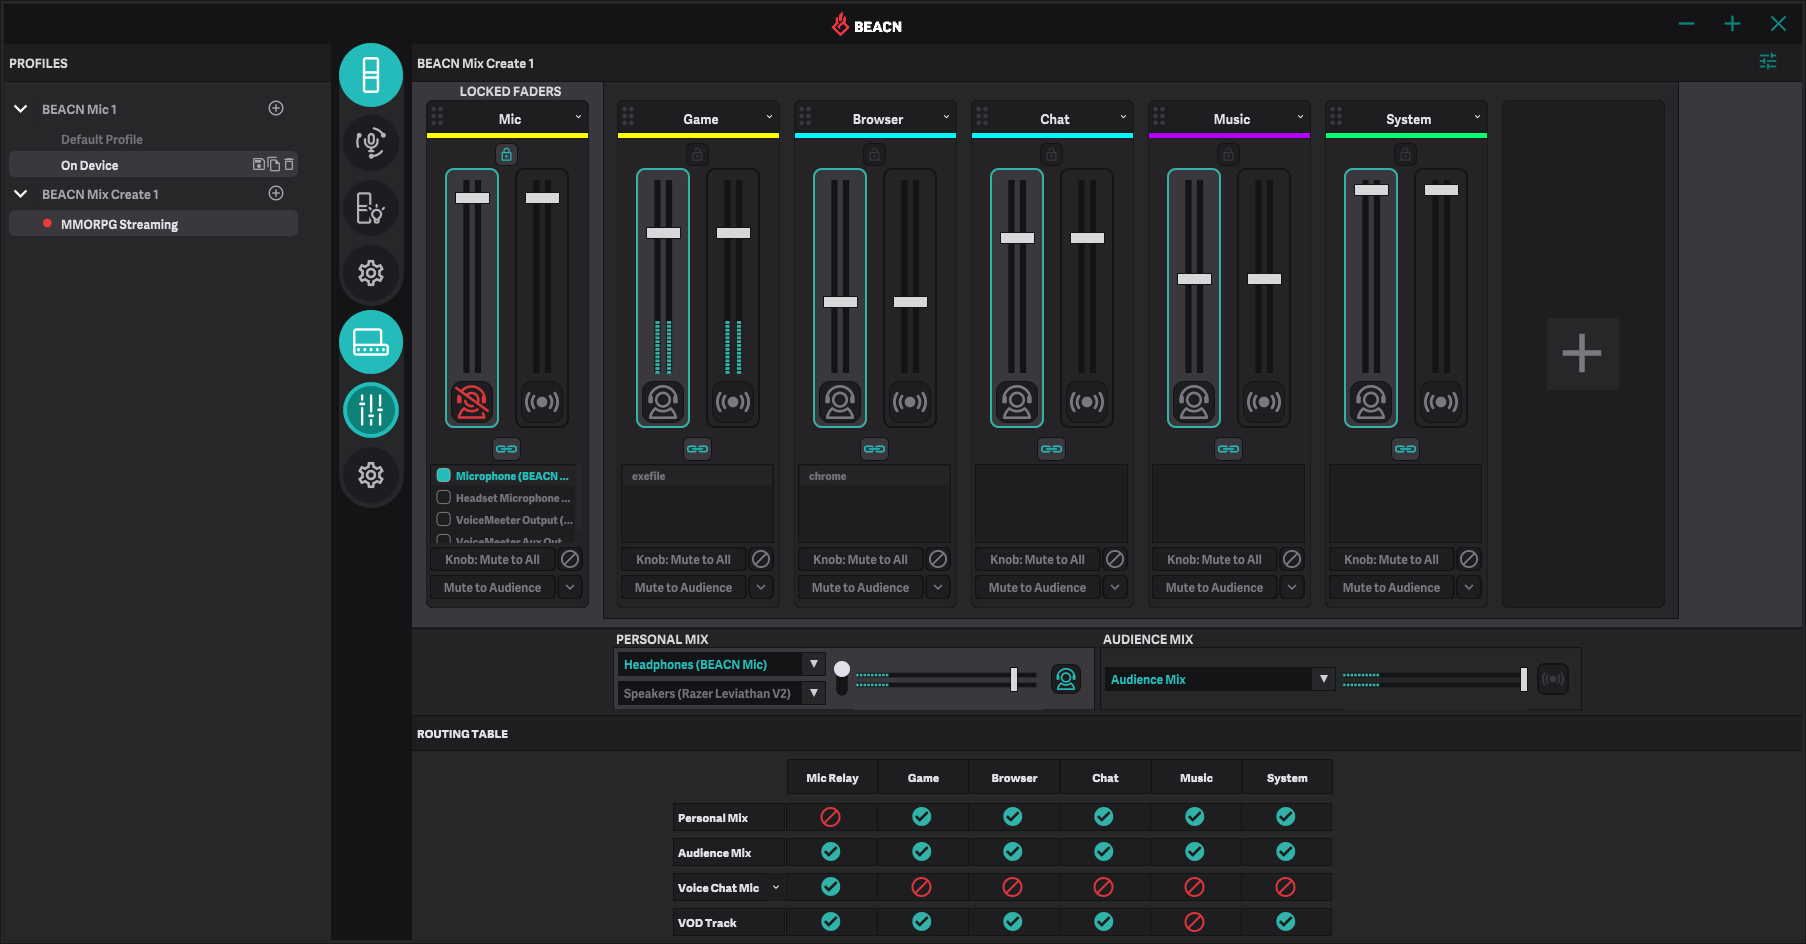Select the MMORPG Streaming profile
1806x944 pixels.
[153, 223]
